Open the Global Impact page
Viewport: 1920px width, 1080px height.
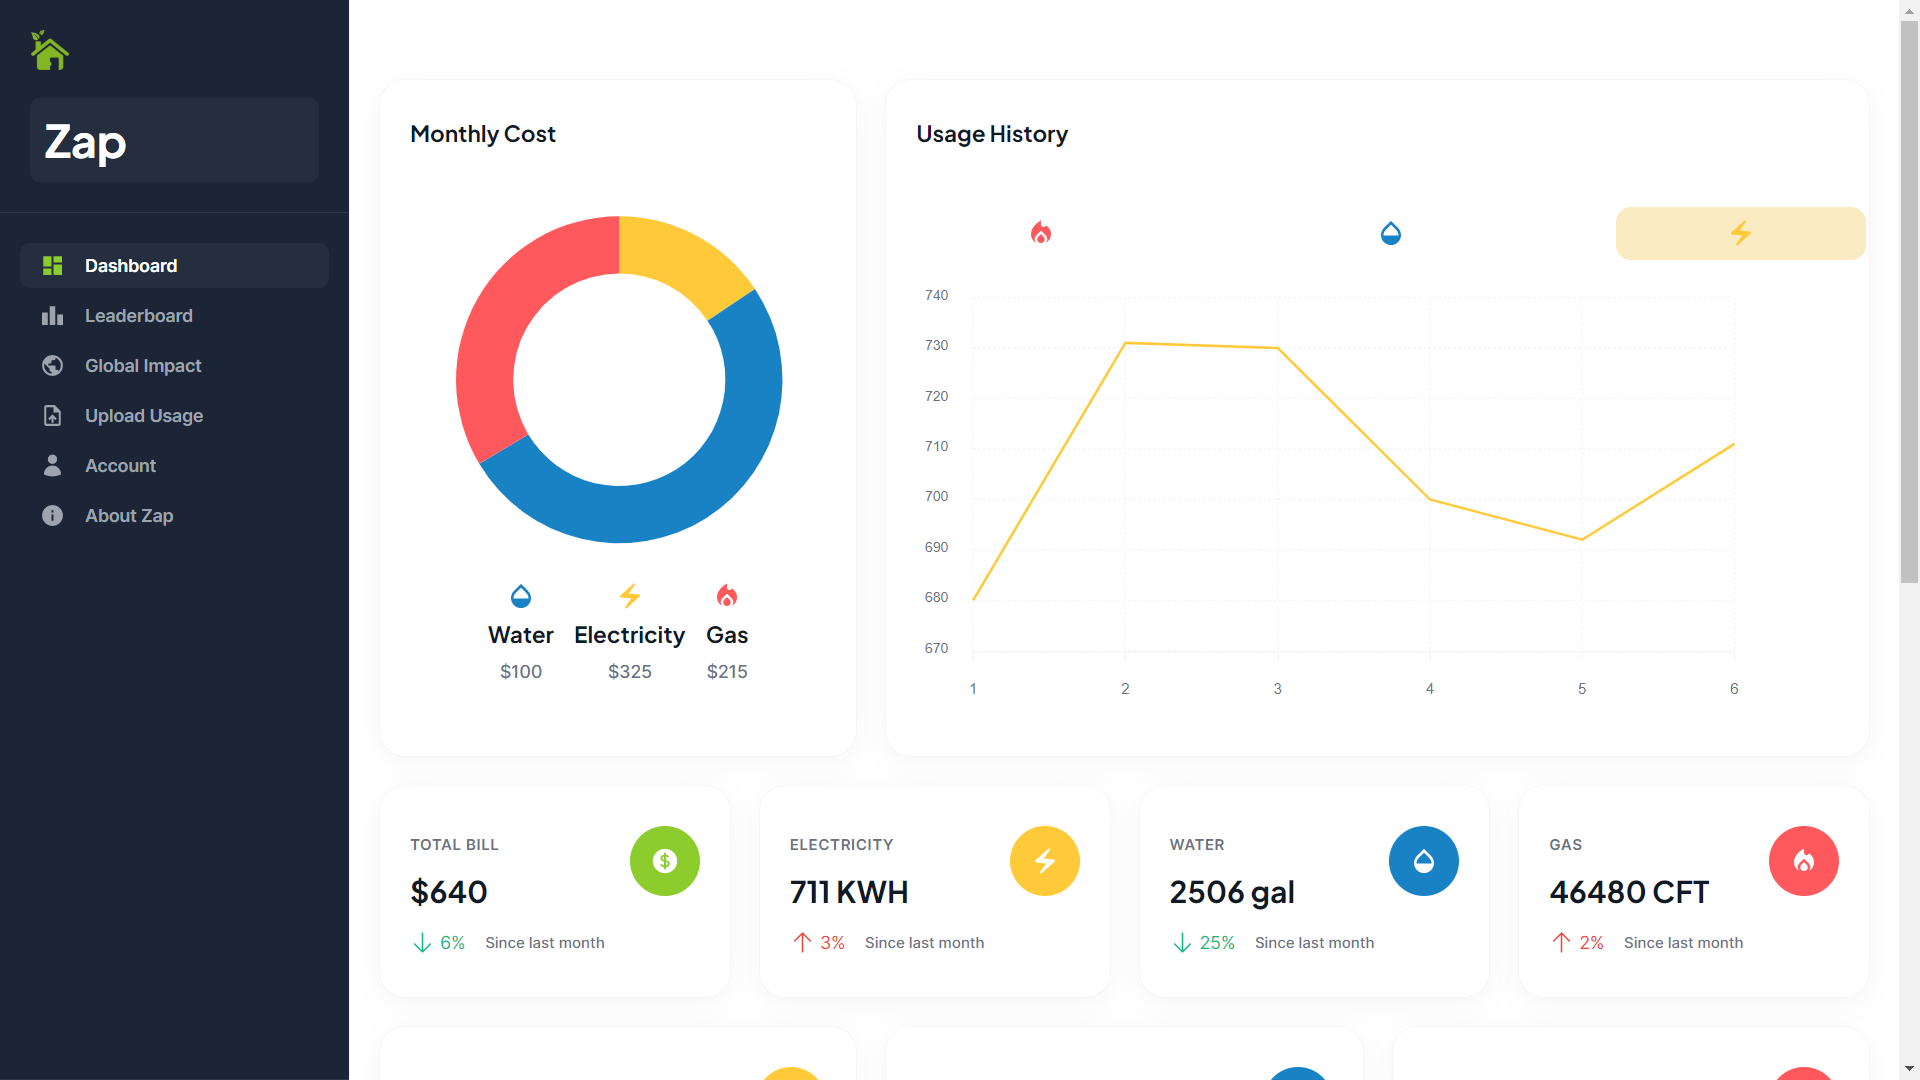click(x=174, y=366)
